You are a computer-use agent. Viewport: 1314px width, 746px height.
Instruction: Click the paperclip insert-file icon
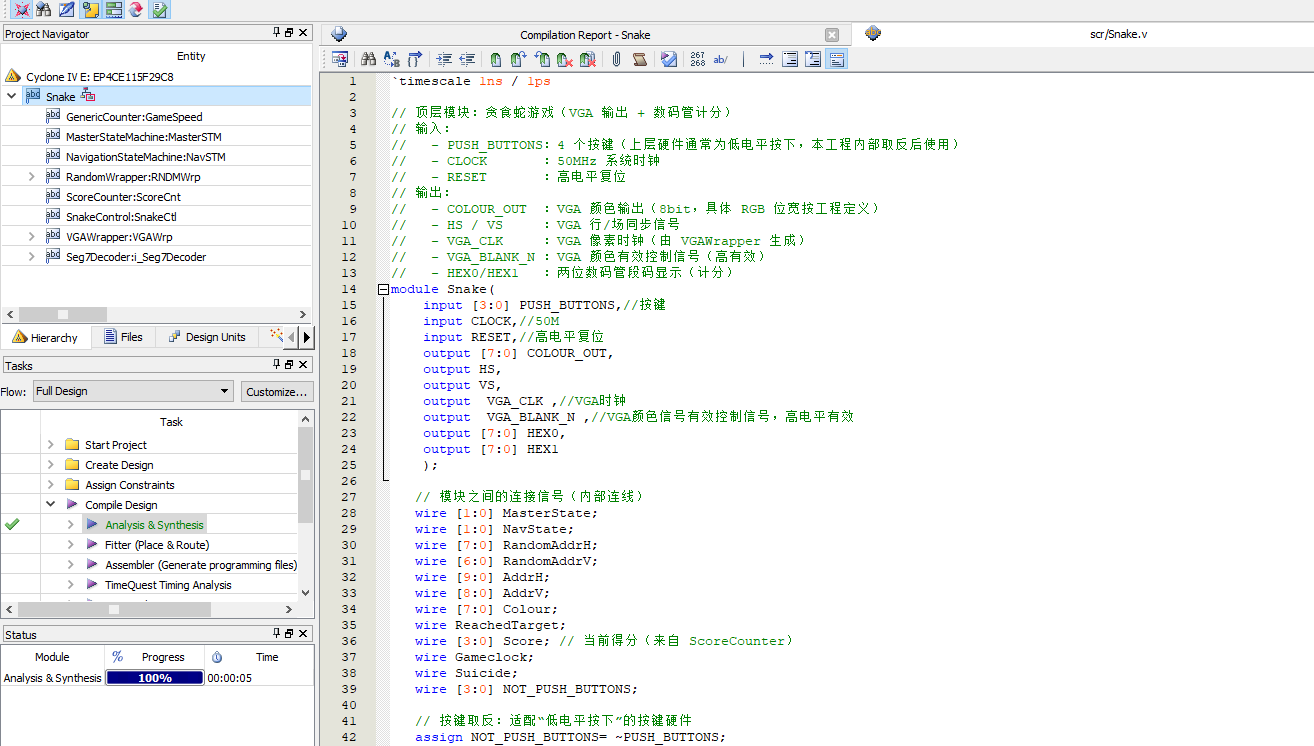click(x=617, y=59)
